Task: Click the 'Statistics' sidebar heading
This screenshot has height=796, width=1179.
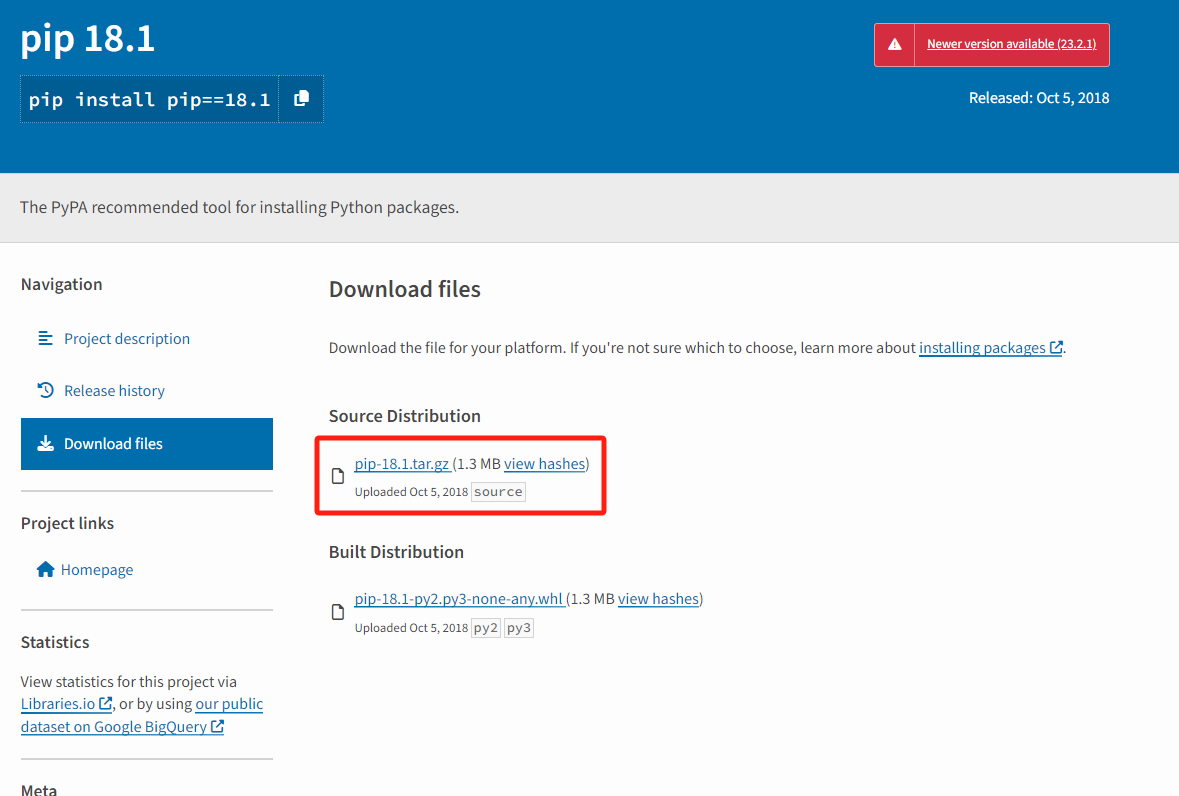Action: point(55,642)
